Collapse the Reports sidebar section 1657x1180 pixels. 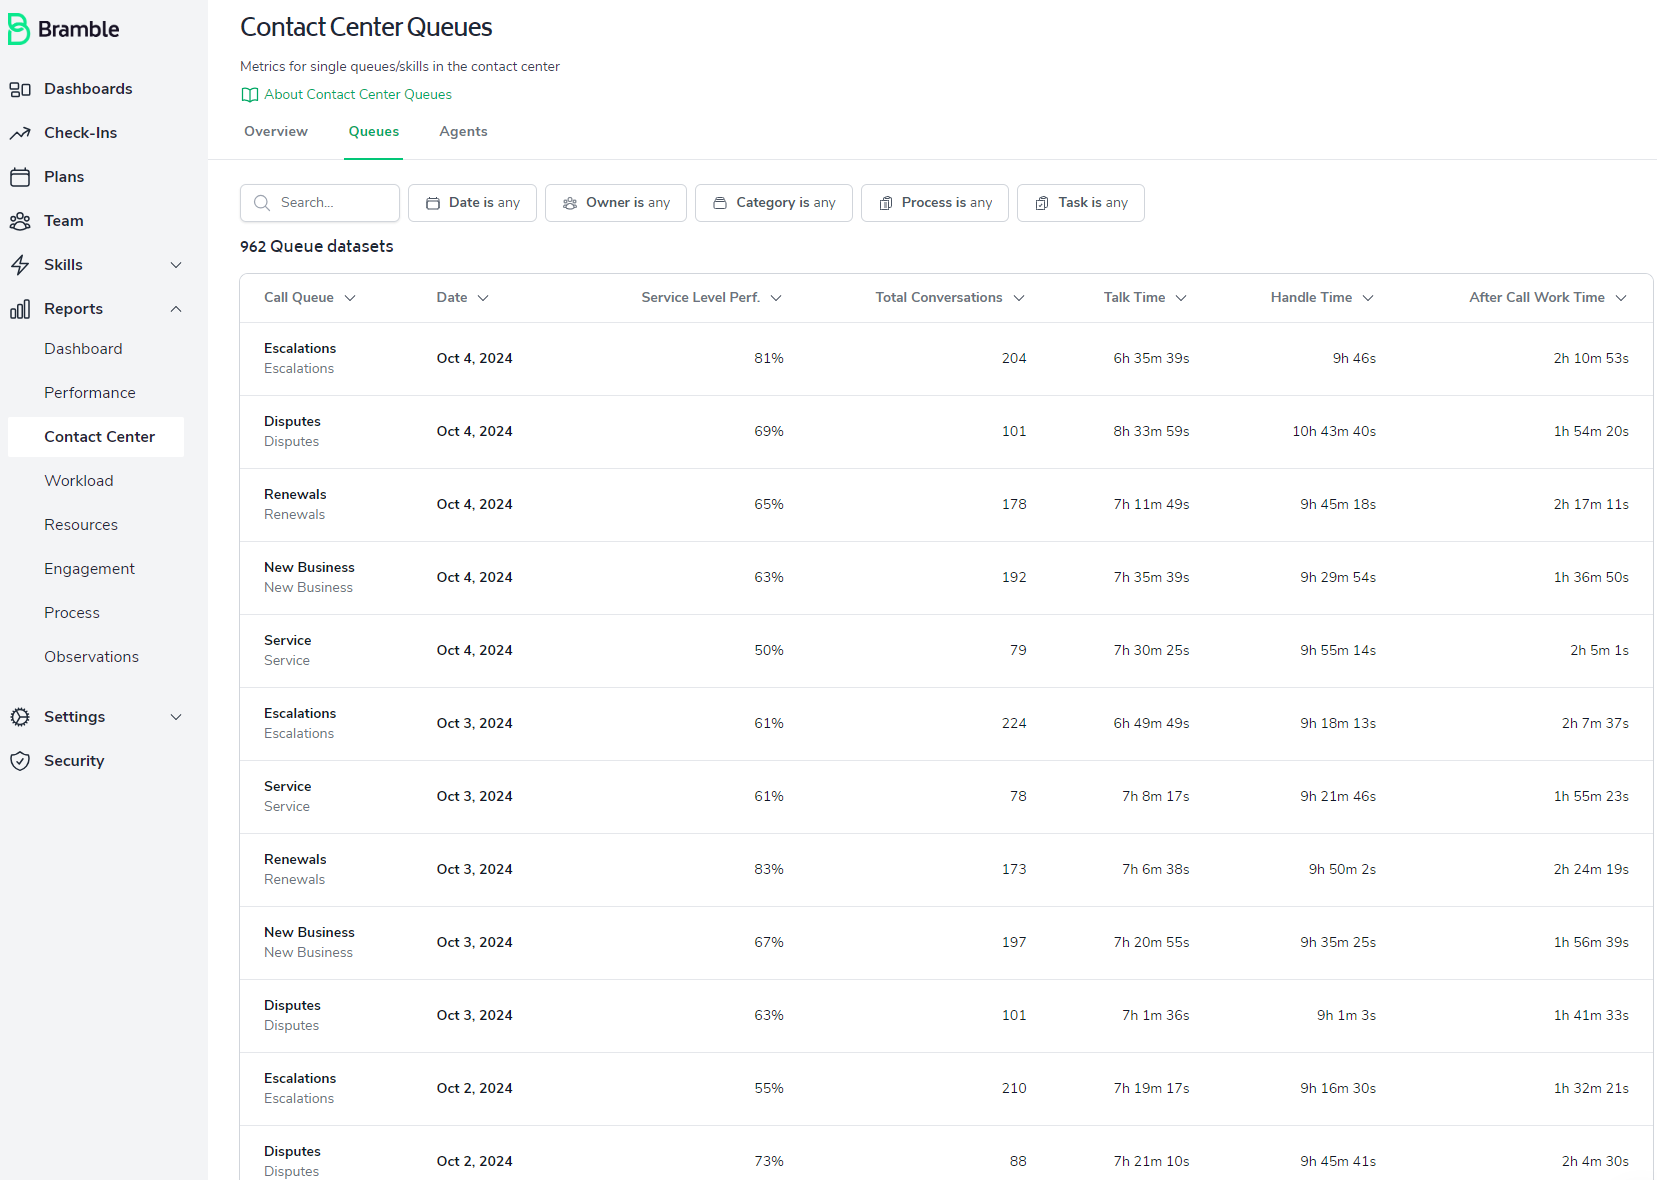176,309
